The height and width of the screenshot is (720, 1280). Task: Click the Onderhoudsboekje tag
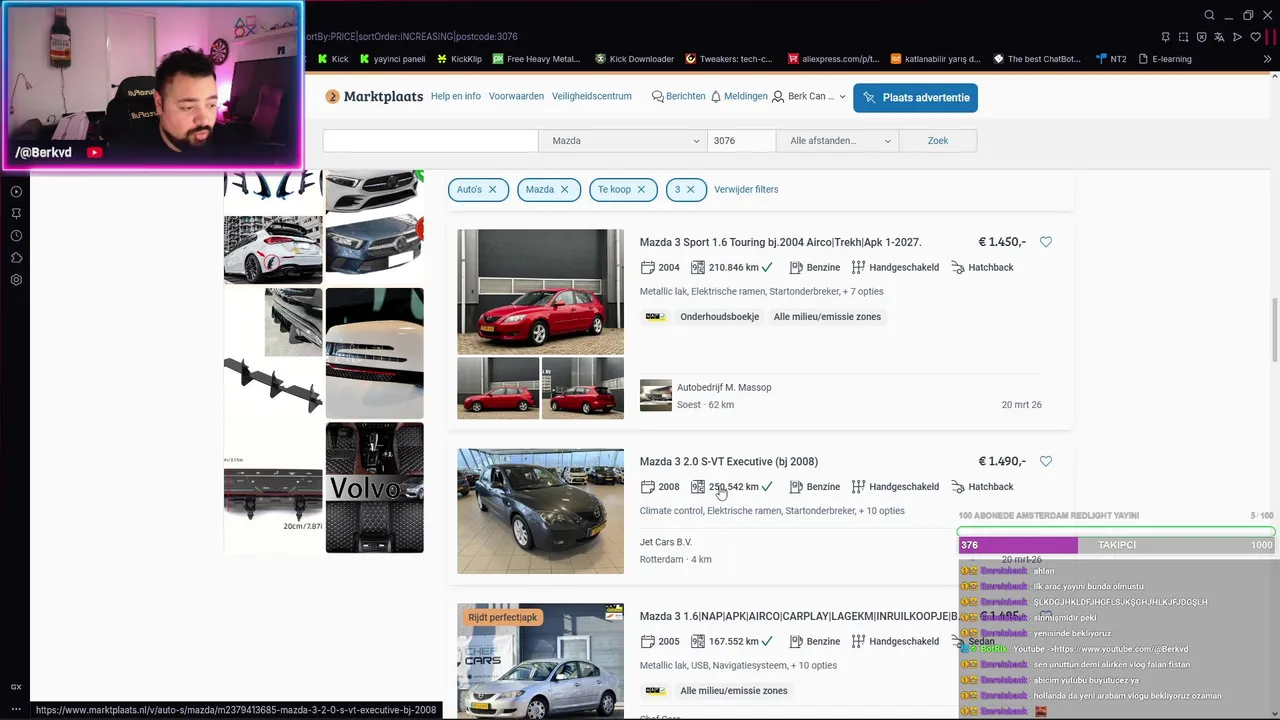click(x=719, y=317)
